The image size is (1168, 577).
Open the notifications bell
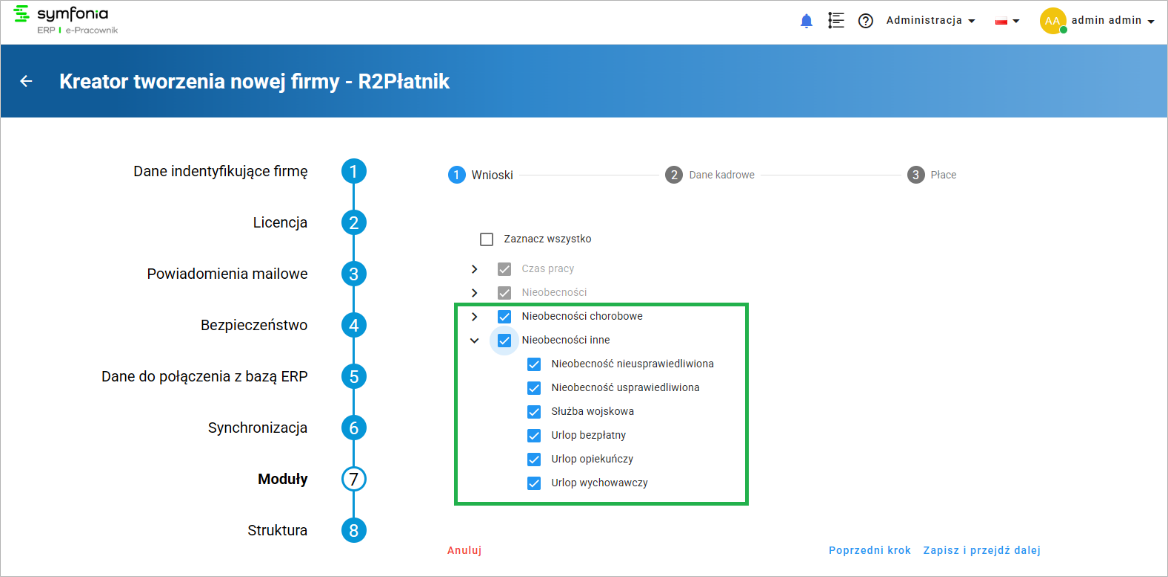tap(806, 21)
